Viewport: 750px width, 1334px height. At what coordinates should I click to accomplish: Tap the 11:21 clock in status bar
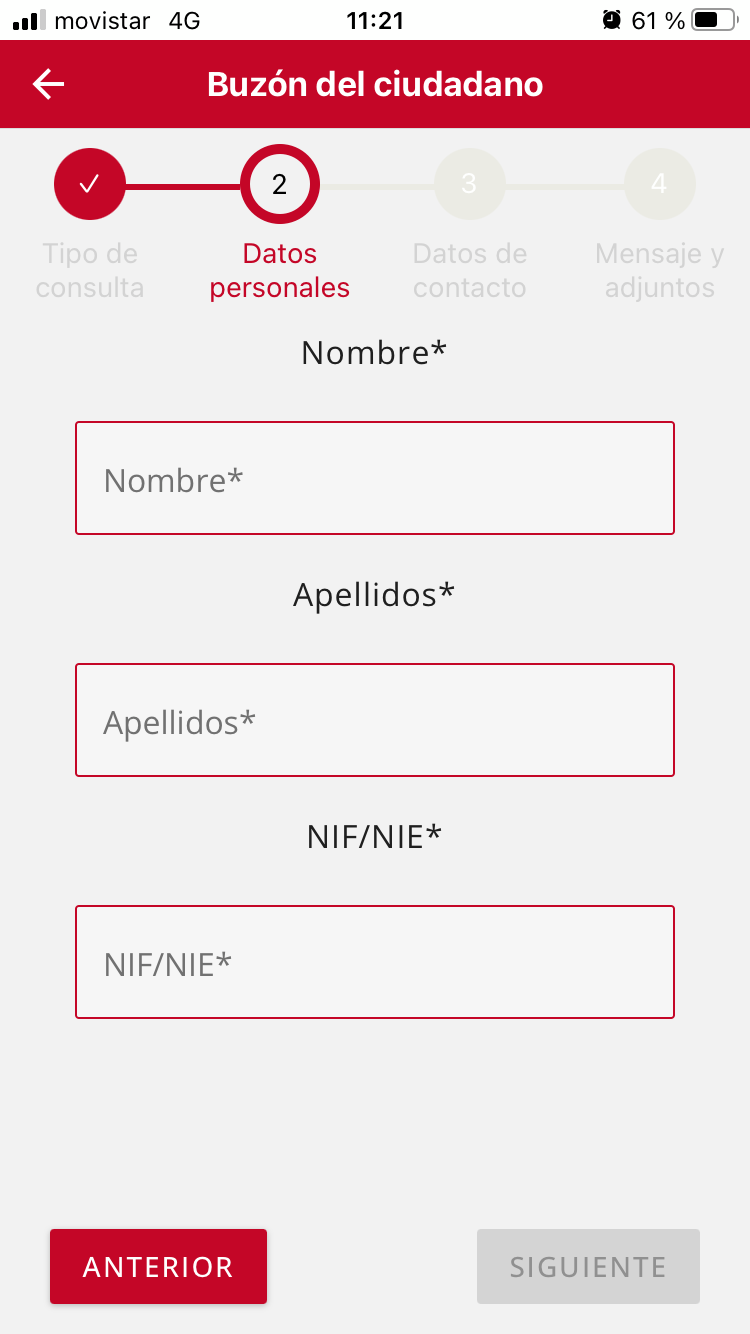(x=375, y=19)
